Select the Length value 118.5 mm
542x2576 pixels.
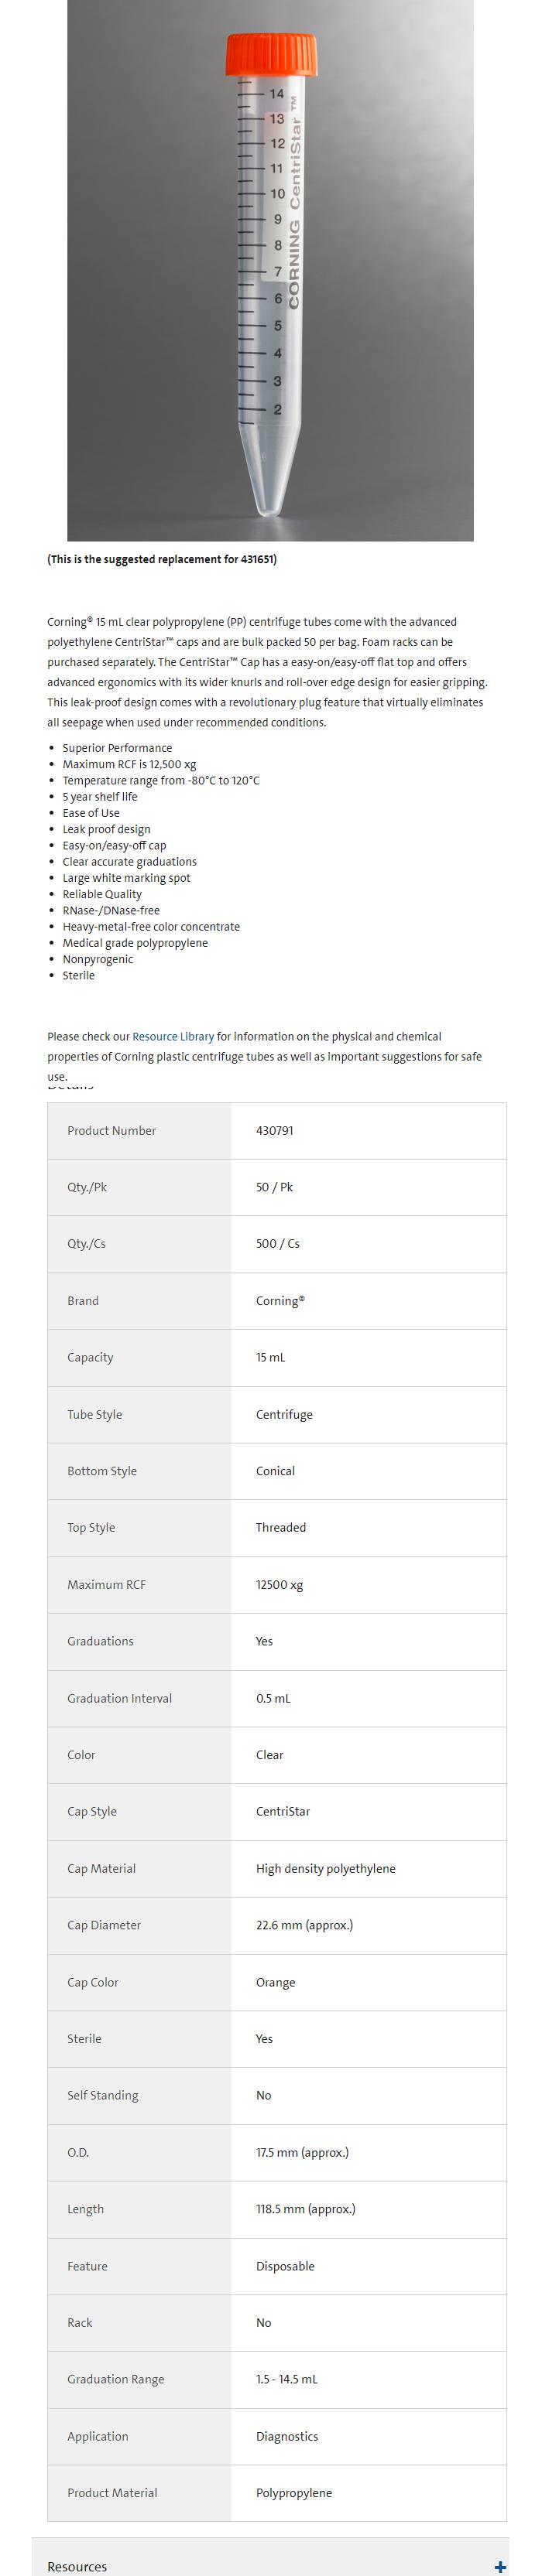305,2209
